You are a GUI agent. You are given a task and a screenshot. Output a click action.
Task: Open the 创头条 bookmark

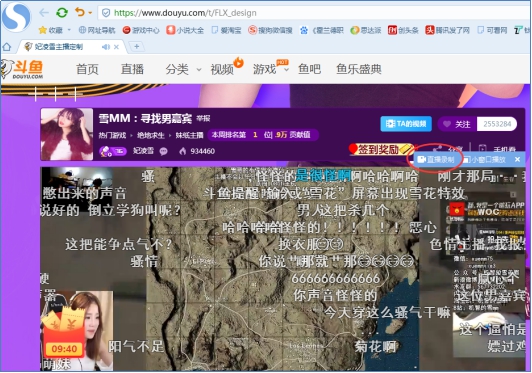coord(403,30)
